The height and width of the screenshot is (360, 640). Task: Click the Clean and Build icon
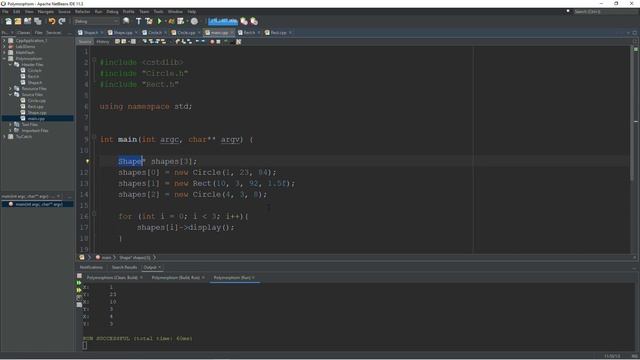149,21
